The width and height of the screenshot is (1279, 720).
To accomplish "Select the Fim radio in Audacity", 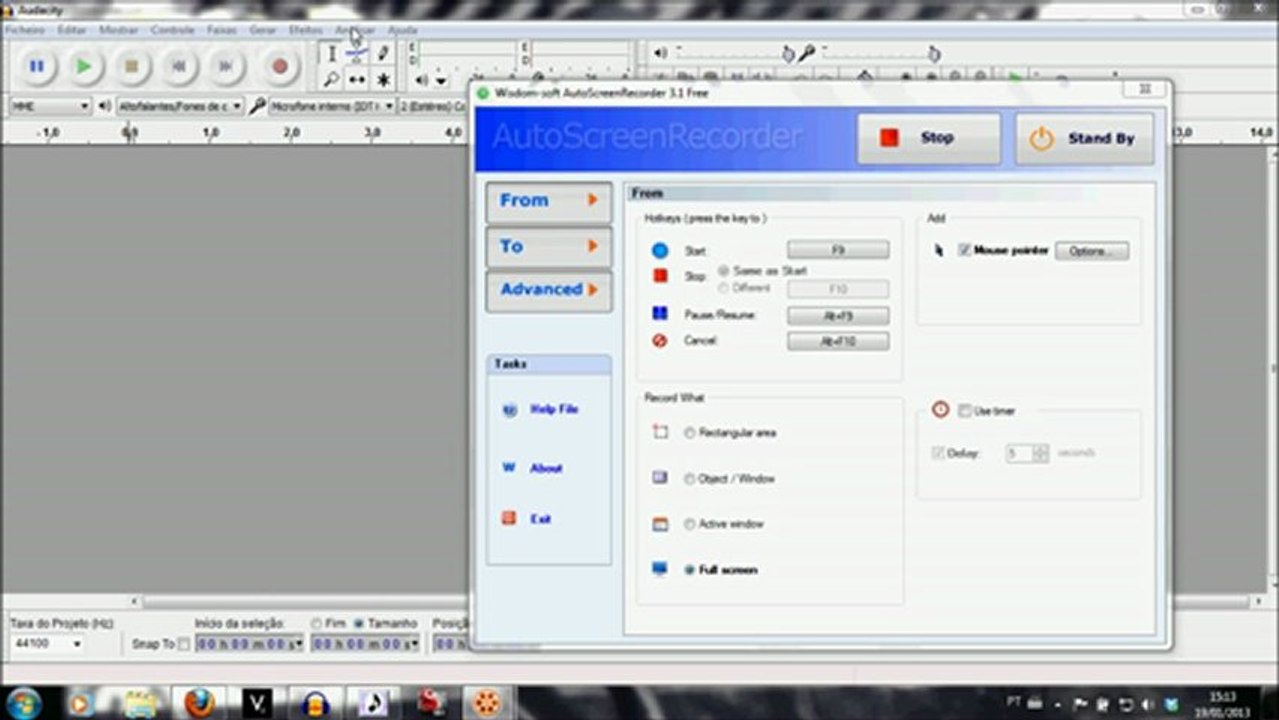I will click(316, 623).
